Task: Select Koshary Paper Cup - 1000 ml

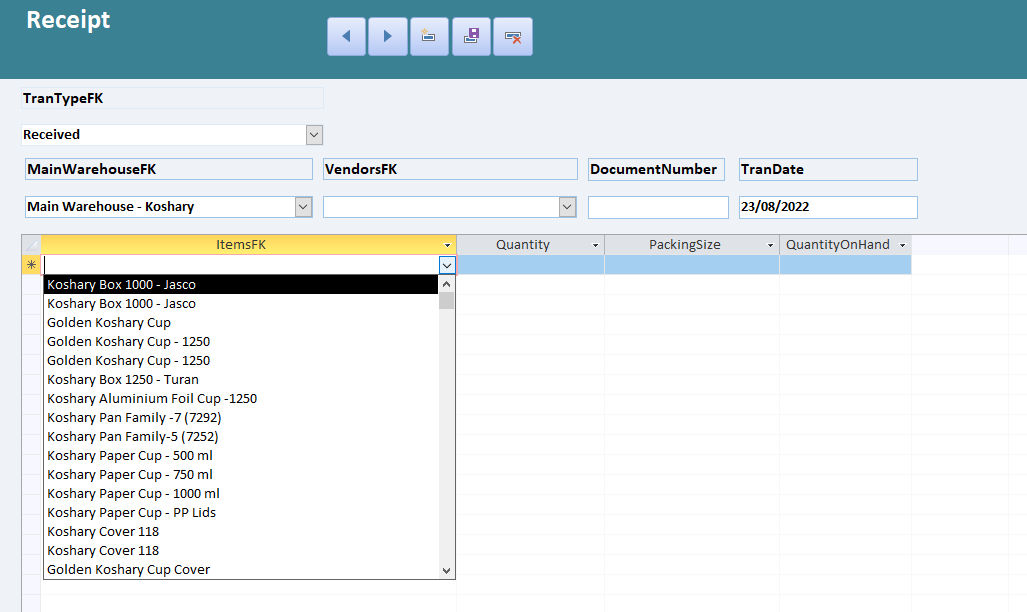Action: (x=241, y=493)
